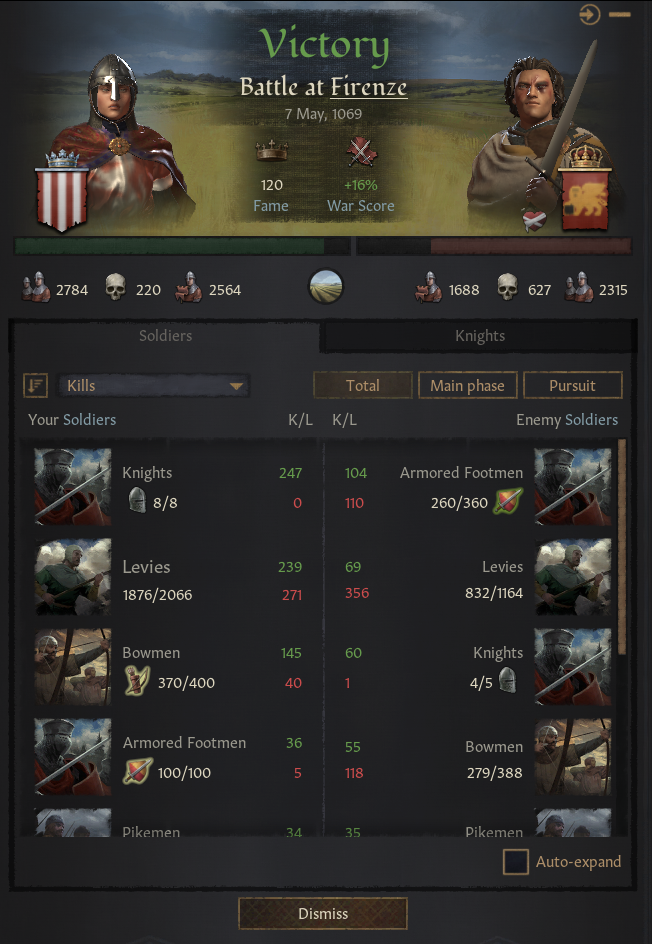Viewport: 652px width, 944px height.
Task: Enable the Auto-expand checkbox
Action: tap(515, 862)
